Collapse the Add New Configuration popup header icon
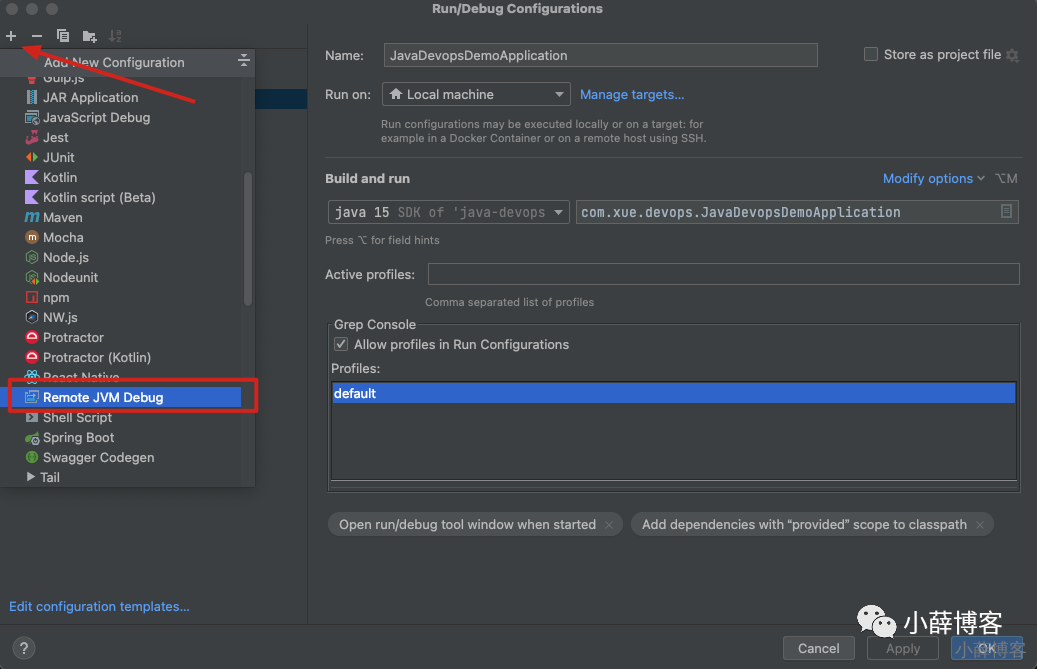 click(244, 61)
